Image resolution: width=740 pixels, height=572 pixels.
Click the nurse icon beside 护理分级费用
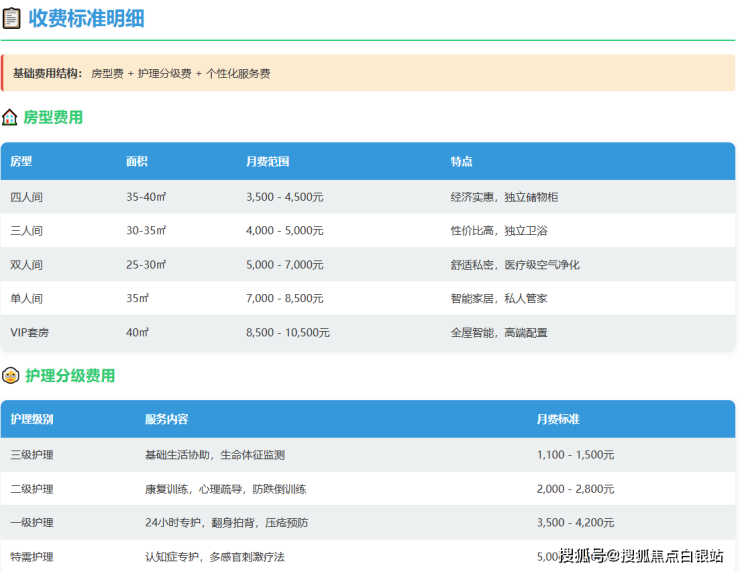[10, 376]
